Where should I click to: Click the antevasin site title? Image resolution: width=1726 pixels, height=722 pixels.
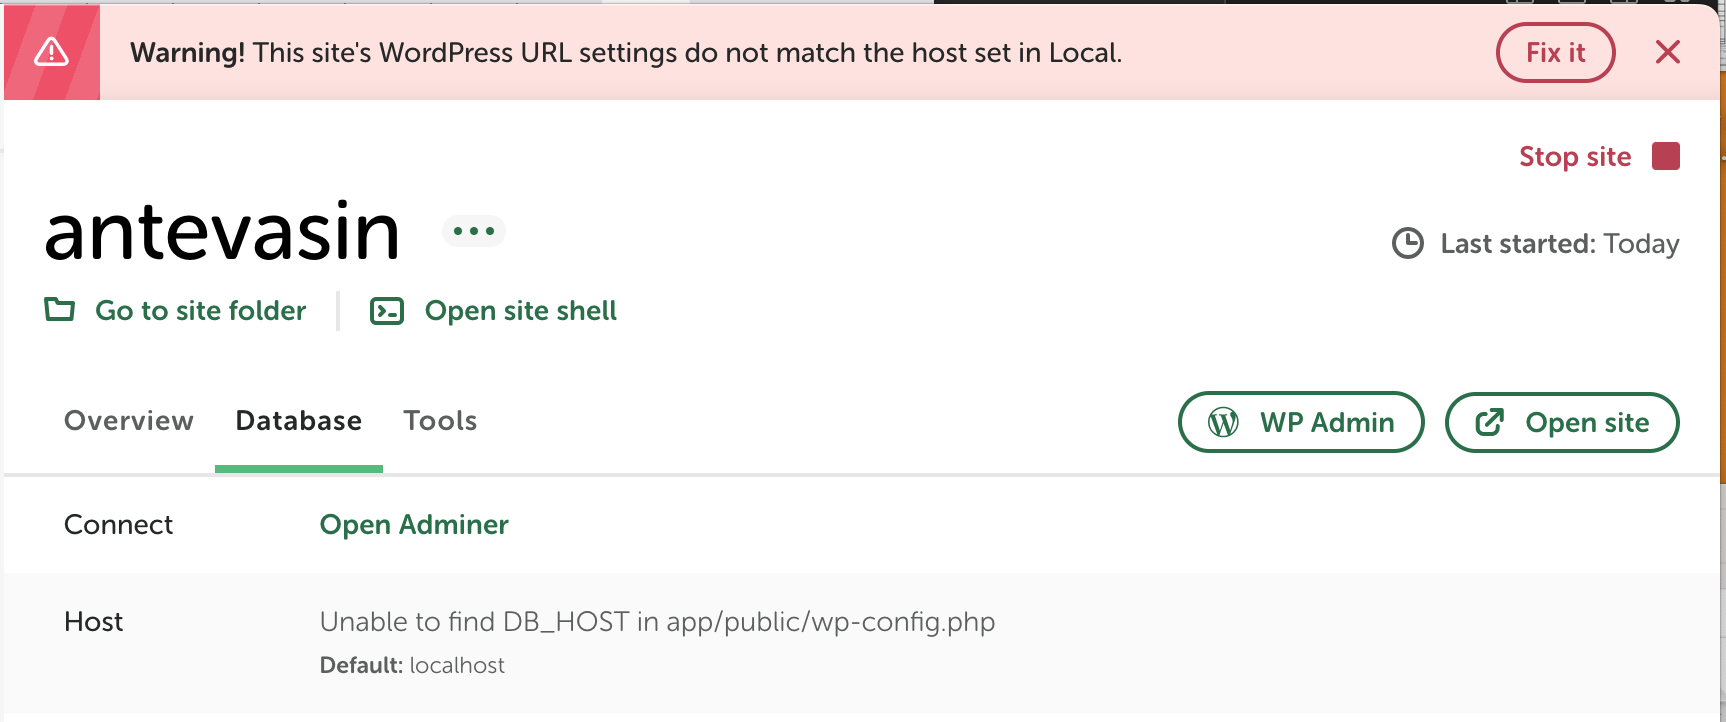222,232
